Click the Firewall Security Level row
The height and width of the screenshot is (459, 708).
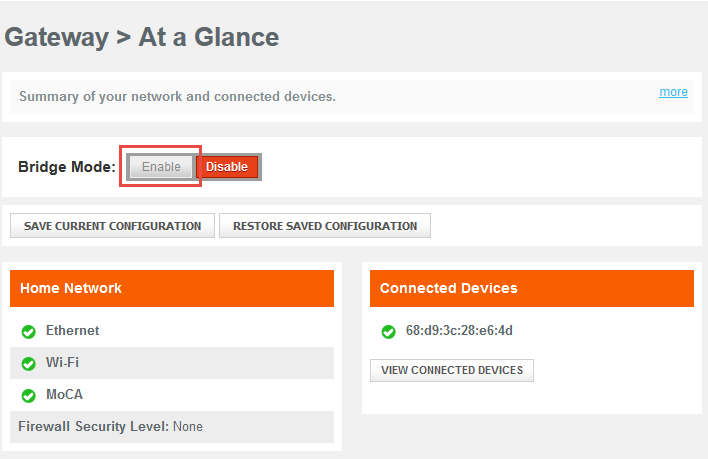point(110,427)
